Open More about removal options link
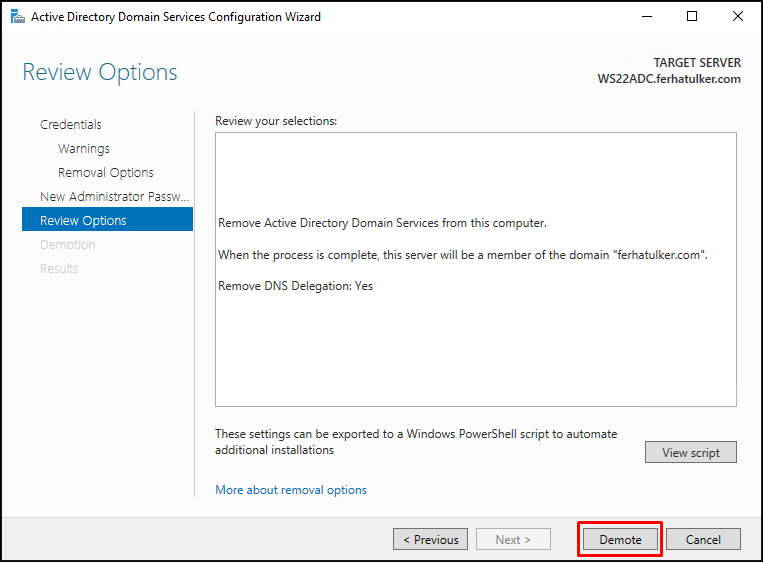Image resolution: width=763 pixels, height=562 pixels. pos(291,489)
